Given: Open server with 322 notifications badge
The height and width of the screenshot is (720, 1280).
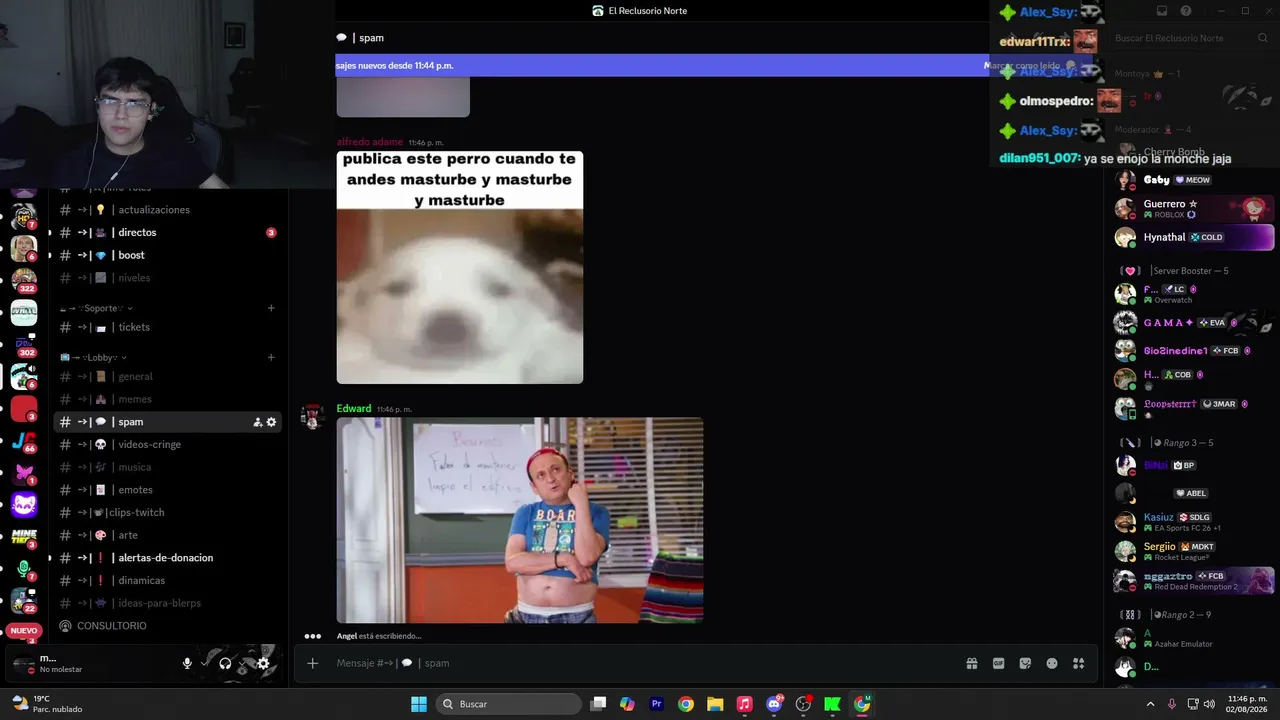Looking at the screenshot, I should click(x=24, y=279).
